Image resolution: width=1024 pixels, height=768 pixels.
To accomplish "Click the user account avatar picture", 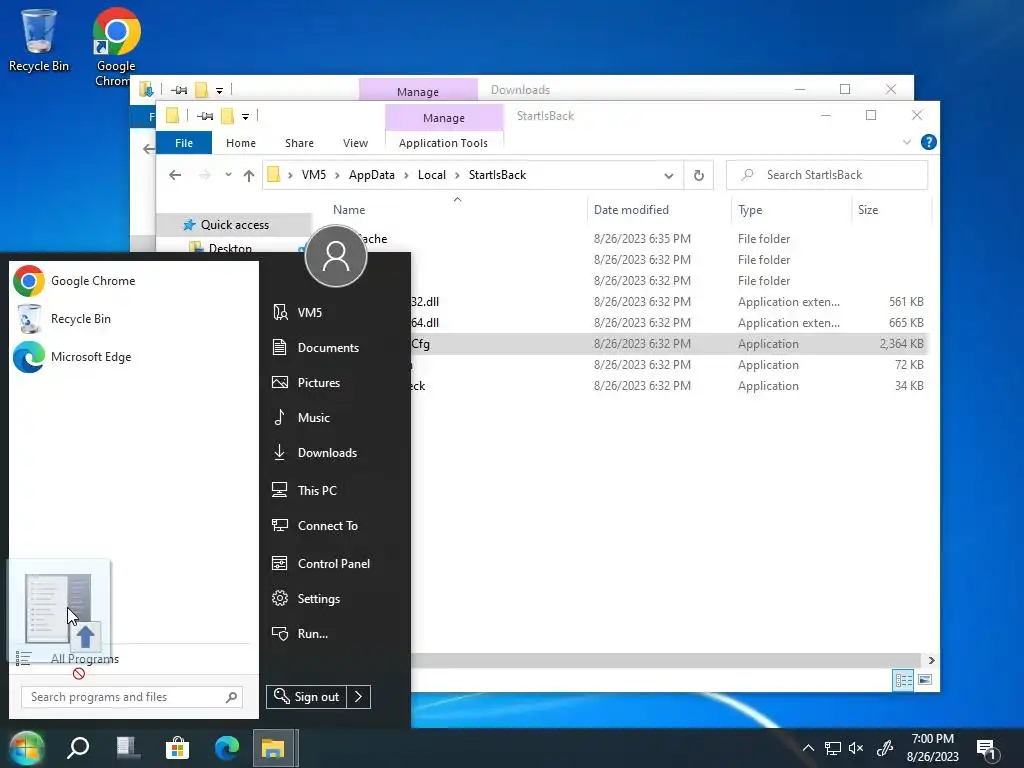I will [x=336, y=256].
